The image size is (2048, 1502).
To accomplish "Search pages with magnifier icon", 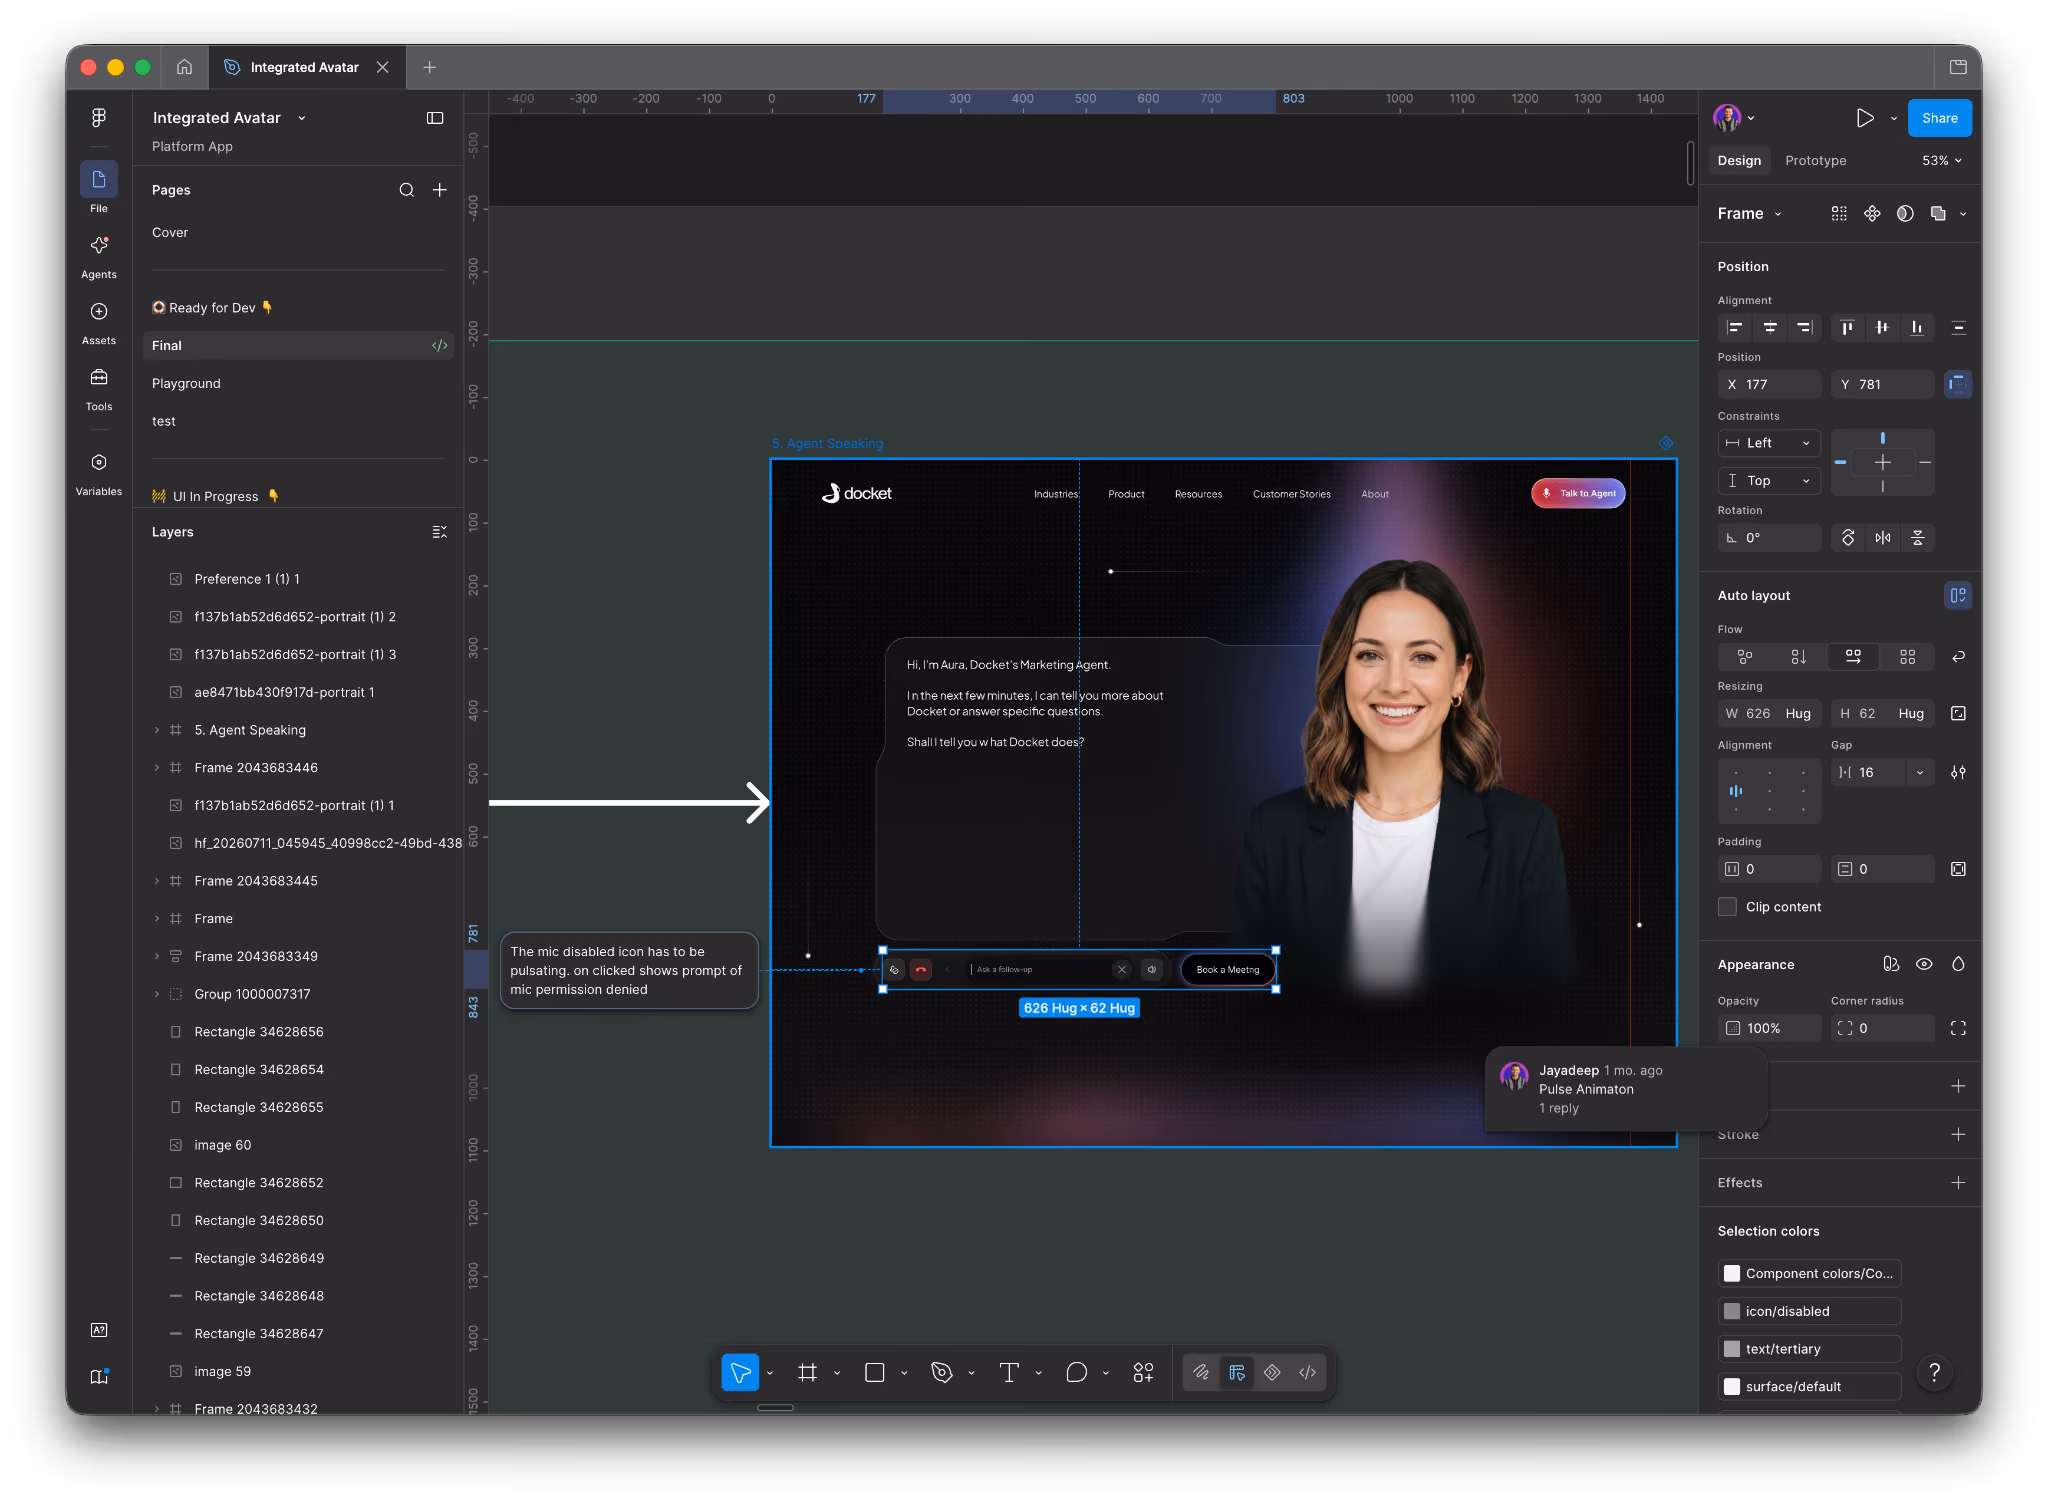I will point(406,190).
